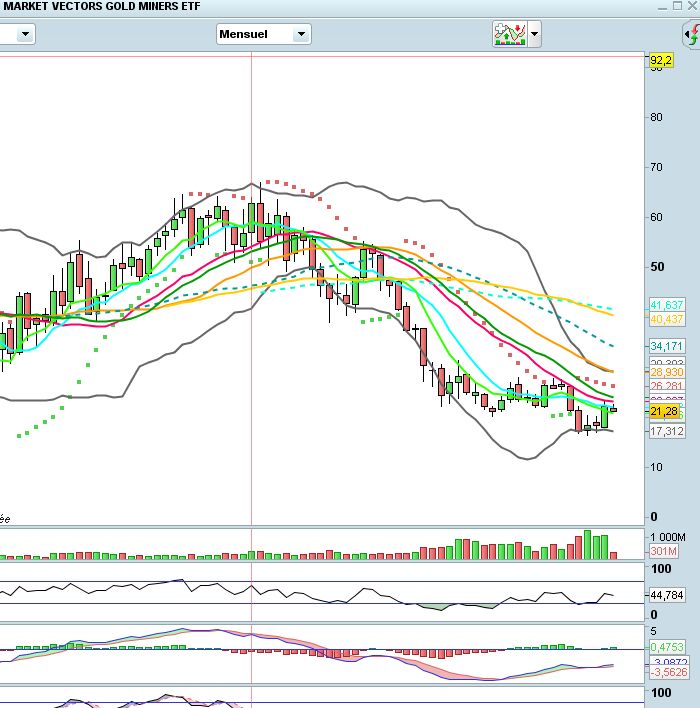Click the cyan 41,637 value label
Image resolution: width=700 pixels, height=708 pixels.
click(x=667, y=305)
